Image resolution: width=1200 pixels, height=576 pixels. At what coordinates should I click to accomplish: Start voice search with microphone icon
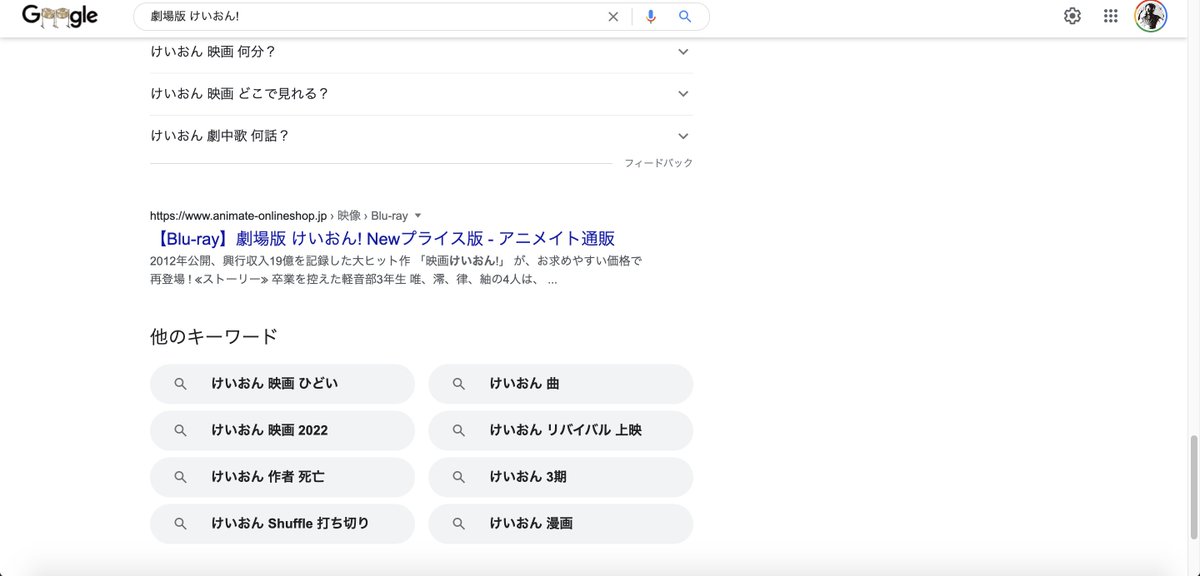(x=651, y=16)
